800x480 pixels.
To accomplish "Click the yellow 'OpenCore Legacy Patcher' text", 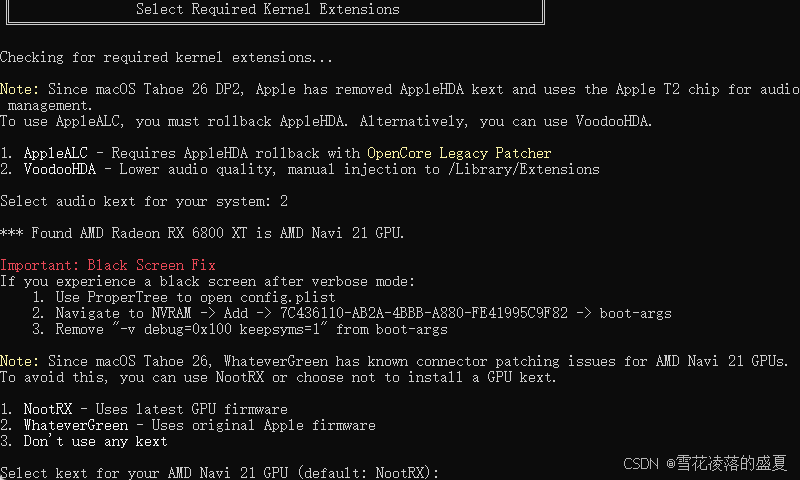I will coord(459,153).
